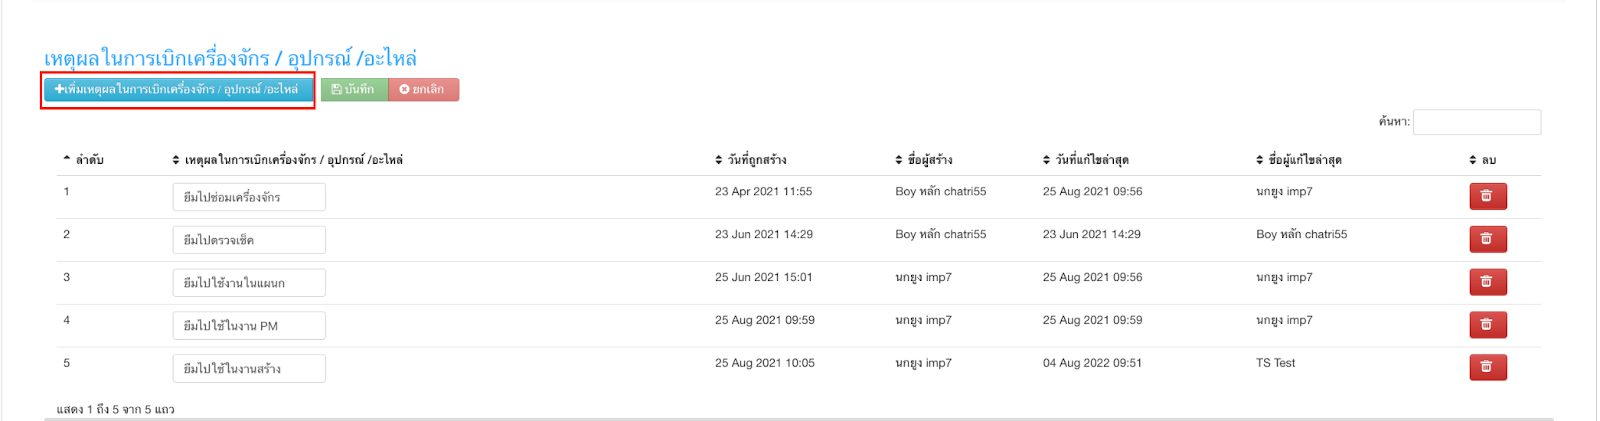The height and width of the screenshot is (421, 1600).
Task: Sort by created date column (วันที่ถูกสร้าง)
Action: 751,160
